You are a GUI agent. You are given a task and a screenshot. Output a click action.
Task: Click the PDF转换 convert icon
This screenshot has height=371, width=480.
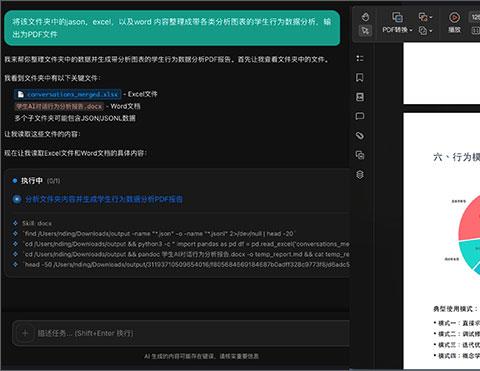[x=397, y=17]
